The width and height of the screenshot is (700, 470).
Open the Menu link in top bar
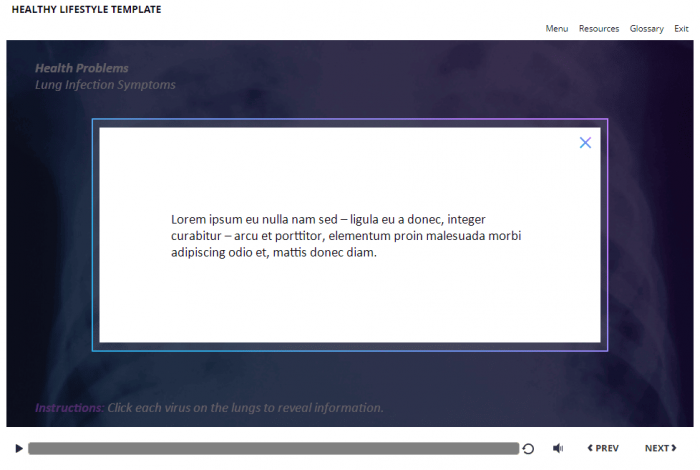(x=556, y=29)
